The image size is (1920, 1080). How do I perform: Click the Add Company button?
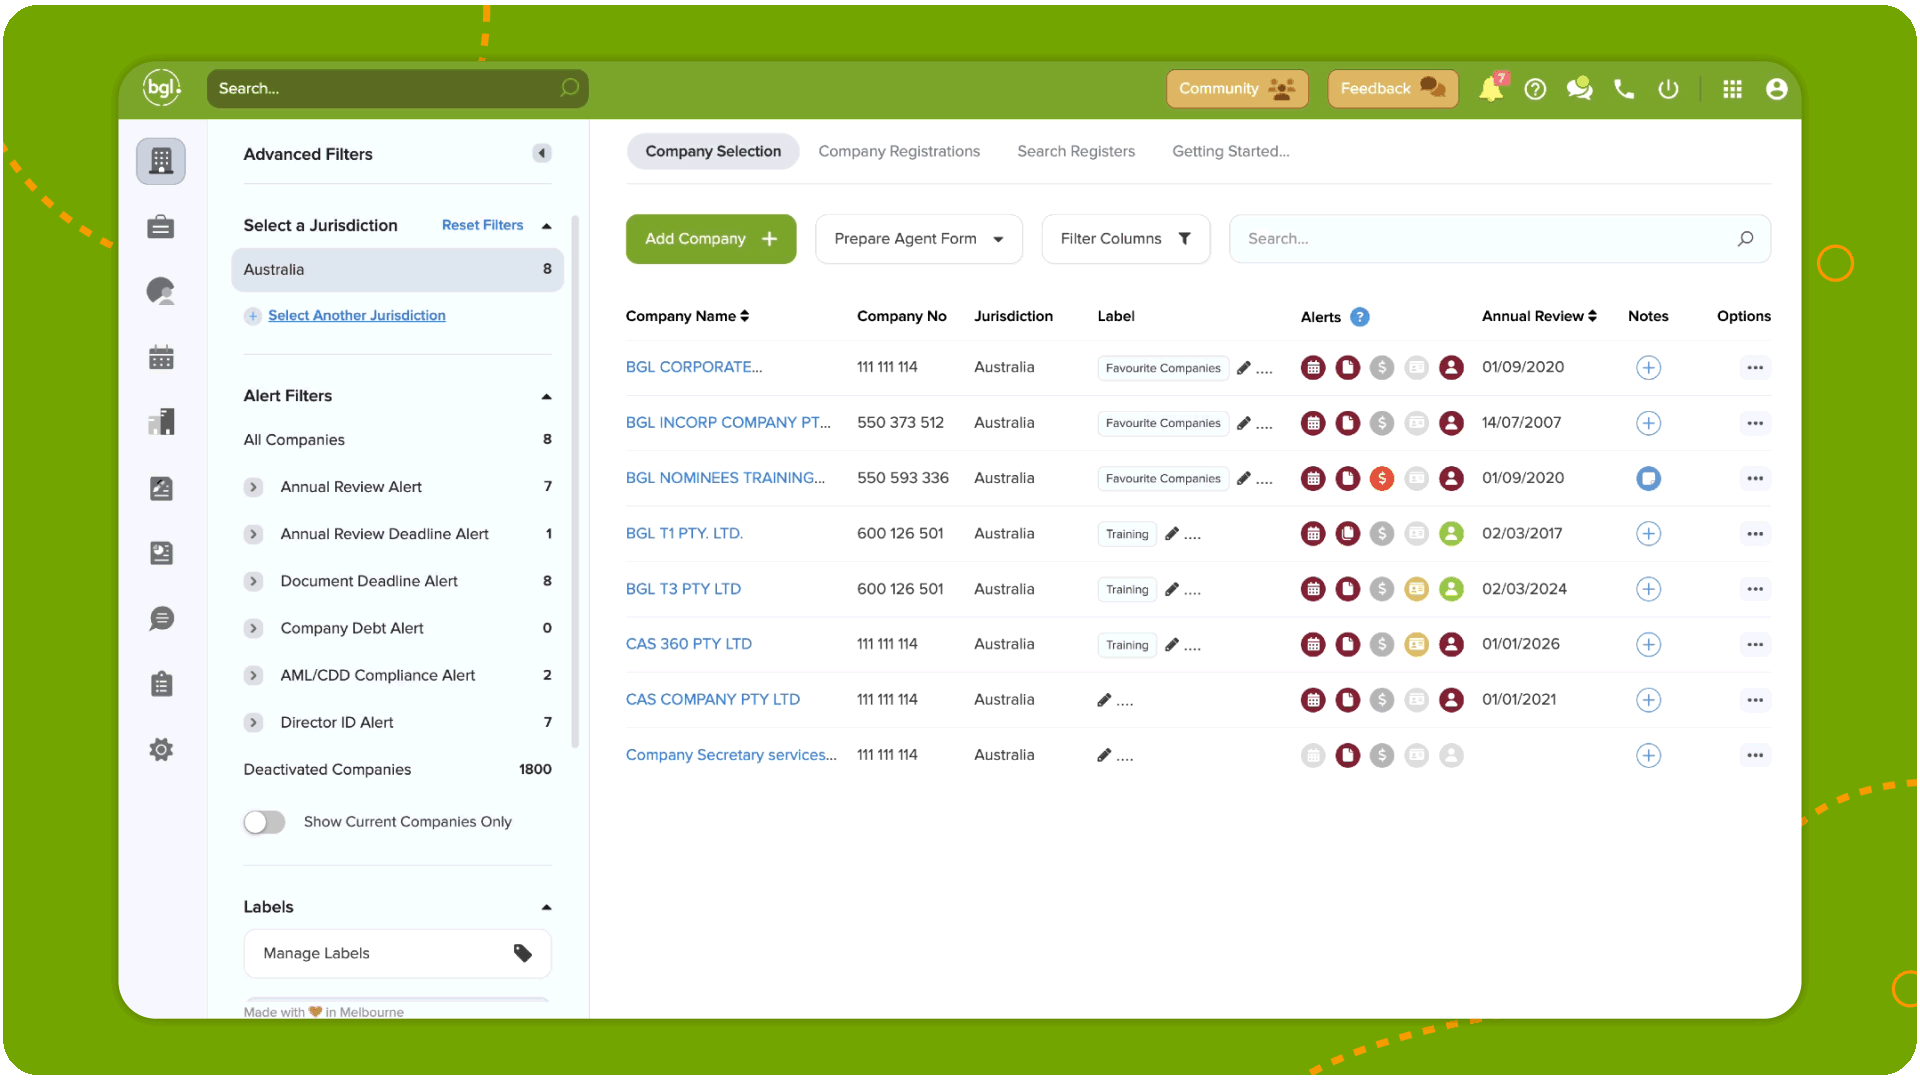pos(711,239)
